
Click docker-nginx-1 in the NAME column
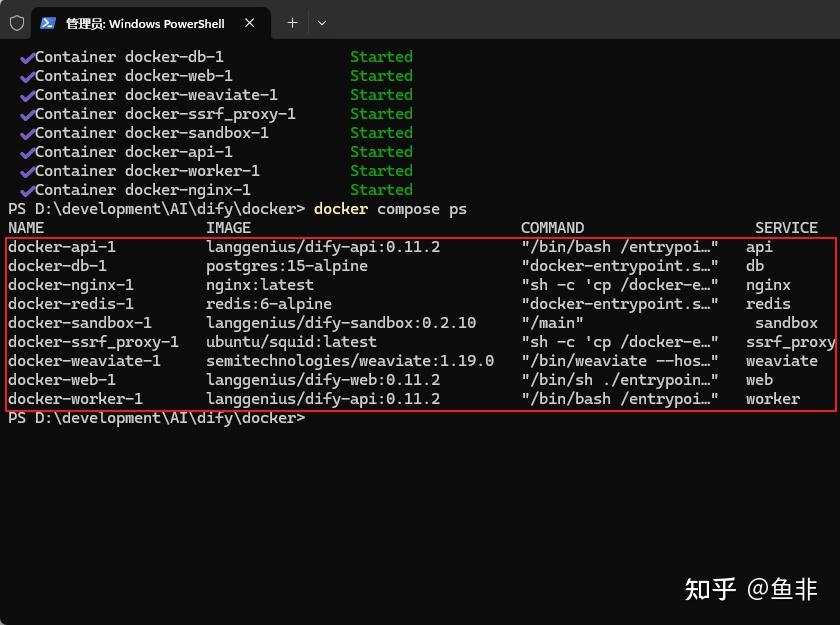pos(71,285)
